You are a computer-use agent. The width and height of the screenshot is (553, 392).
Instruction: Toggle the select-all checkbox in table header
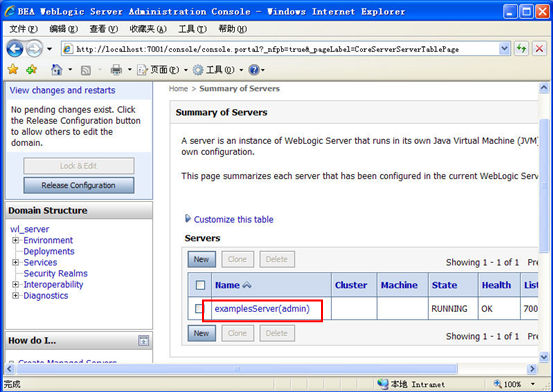[x=200, y=285]
